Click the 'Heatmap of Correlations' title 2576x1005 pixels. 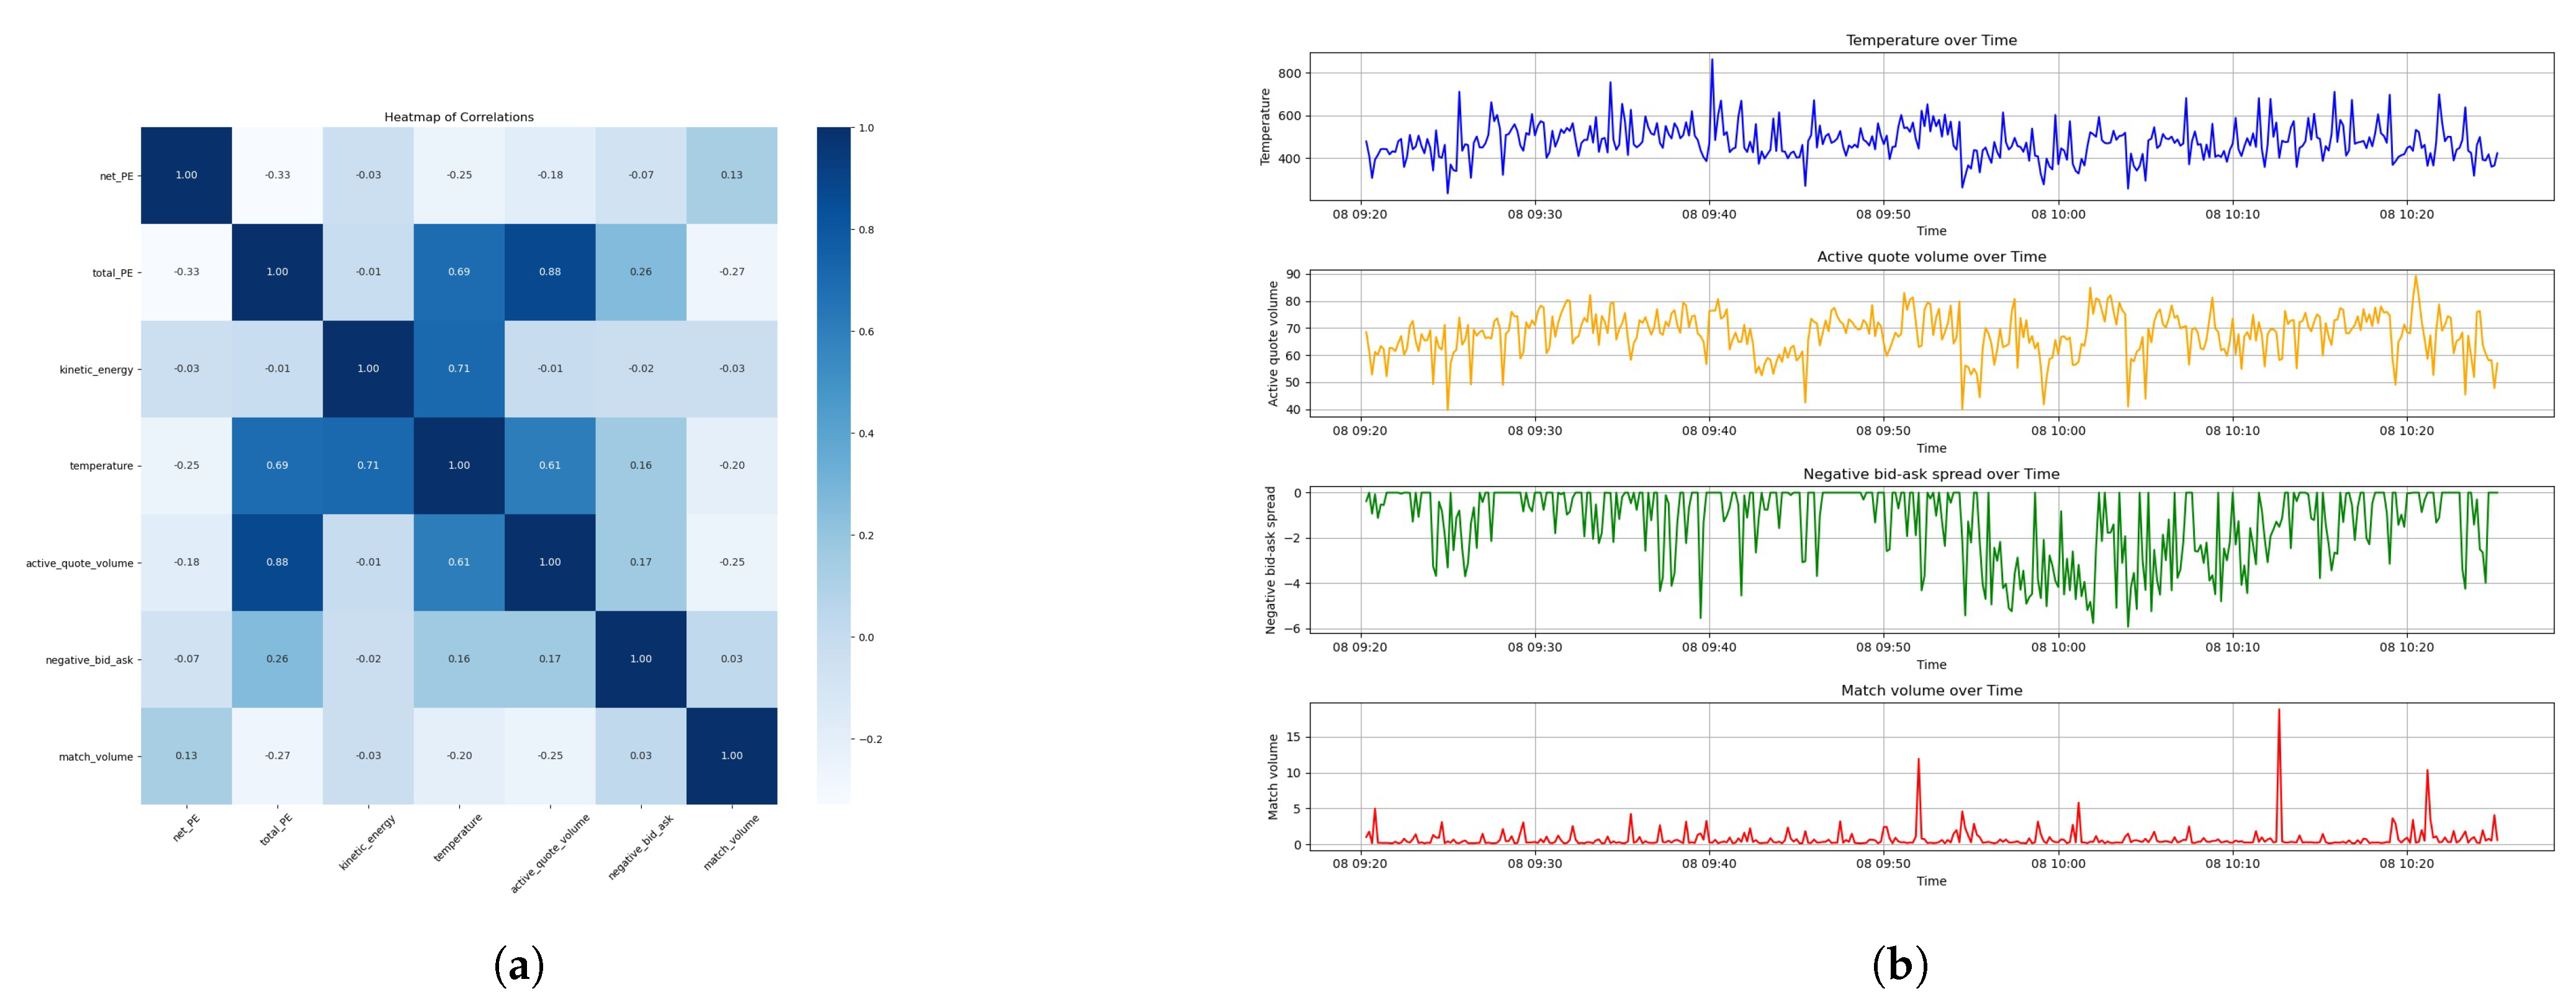click(x=459, y=117)
